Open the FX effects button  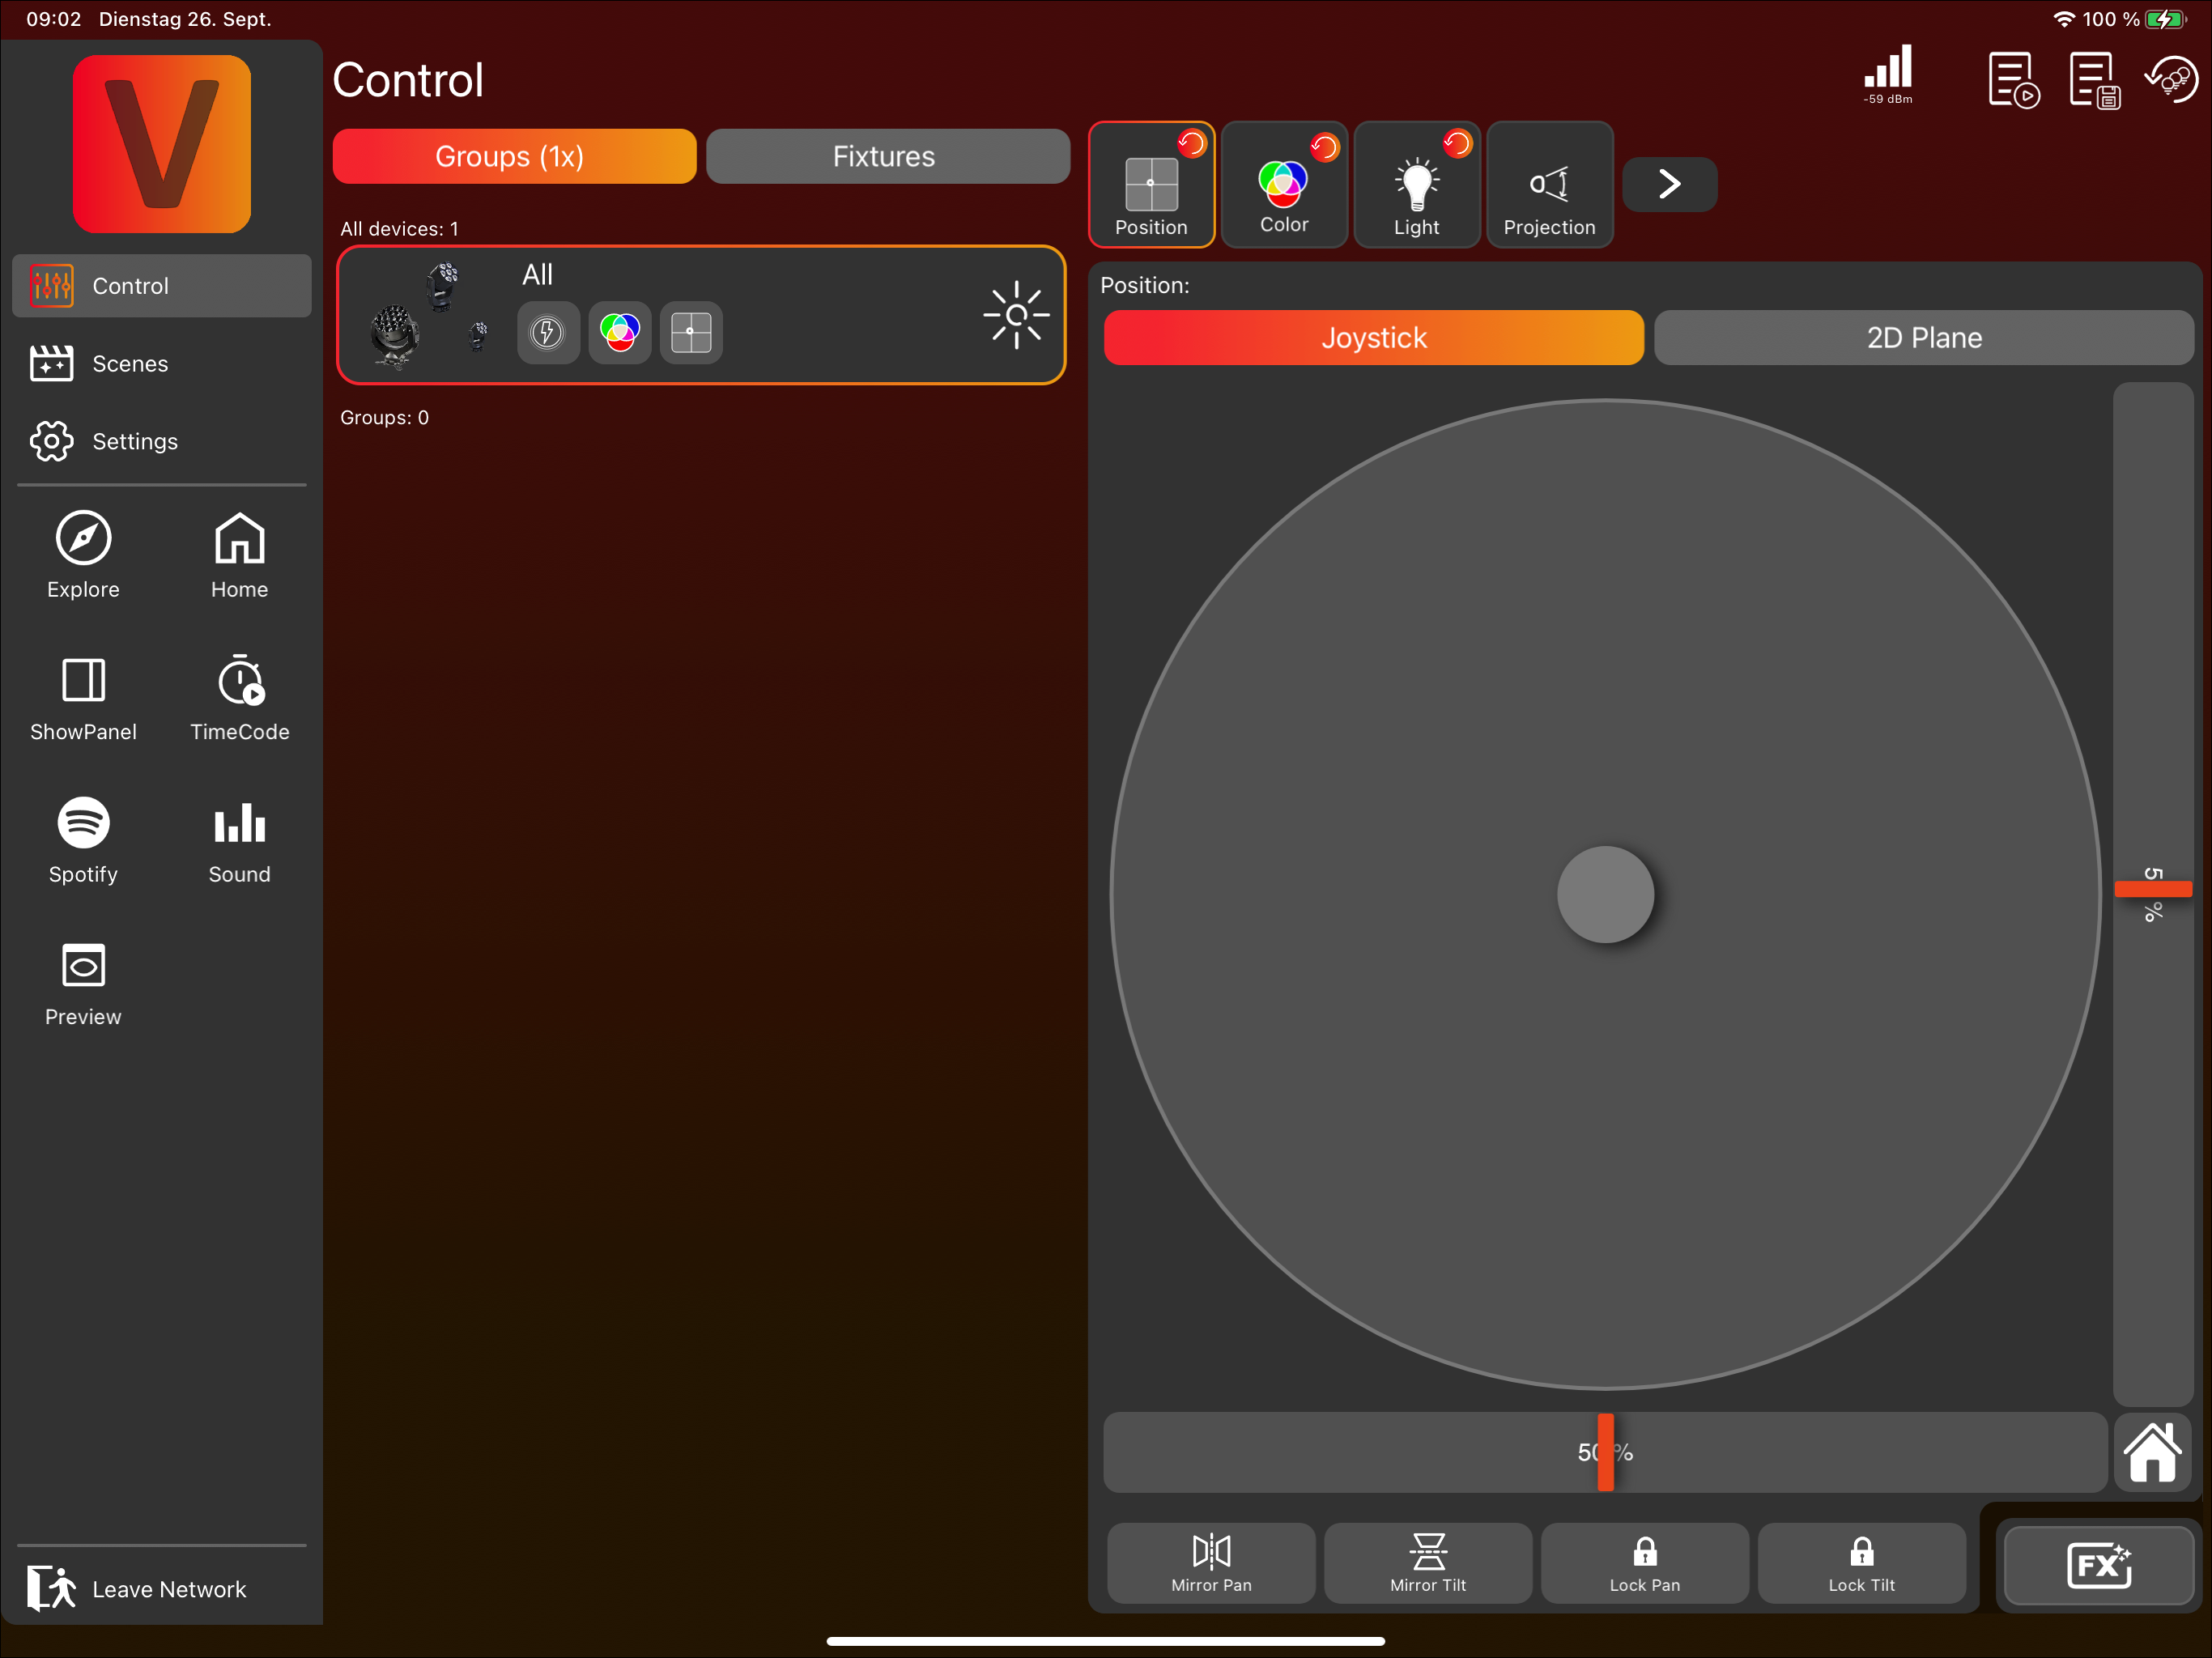(x=2098, y=1565)
